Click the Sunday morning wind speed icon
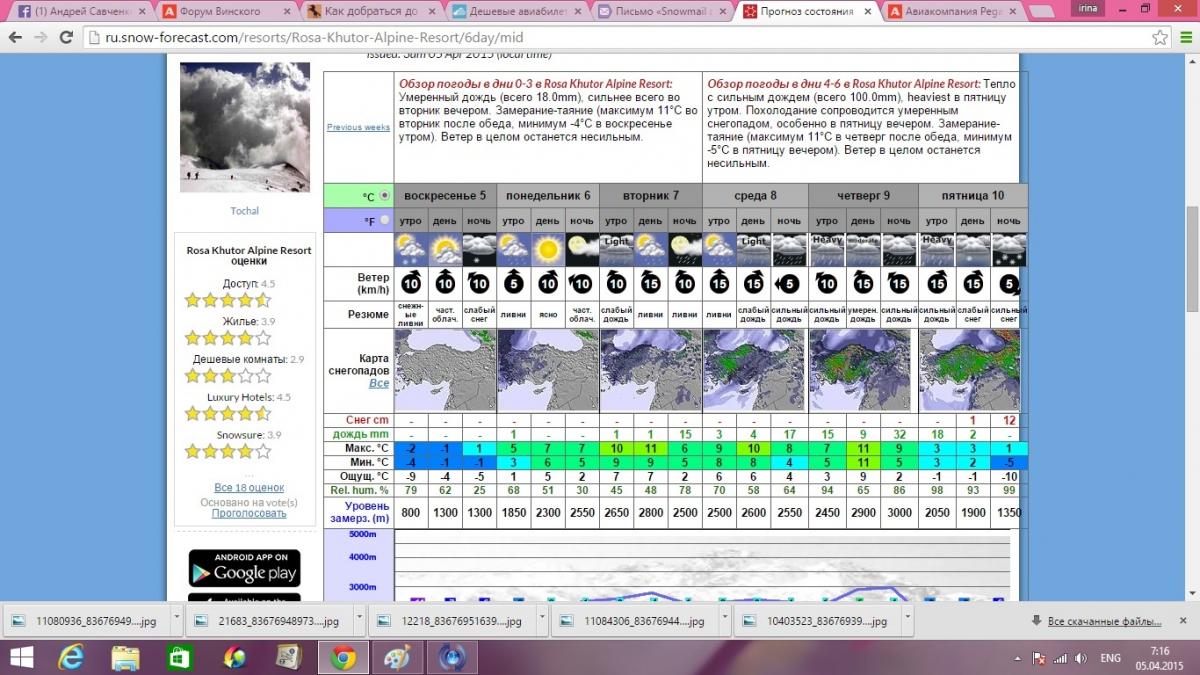 (x=411, y=283)
